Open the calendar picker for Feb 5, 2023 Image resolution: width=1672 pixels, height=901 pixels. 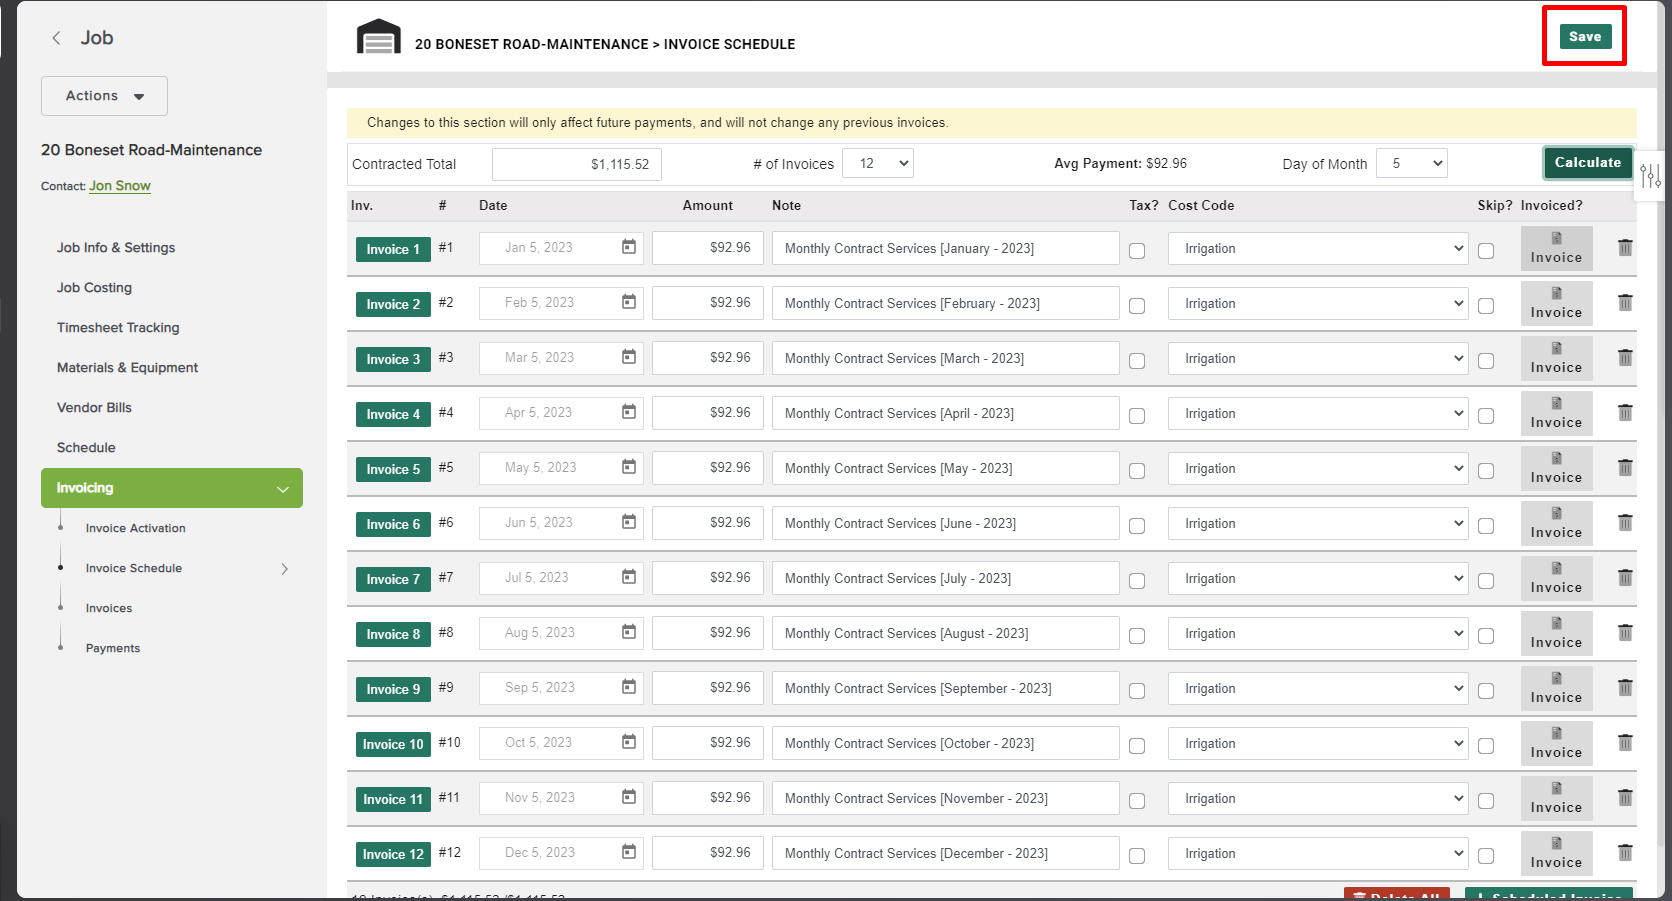[x=629, y=302]
